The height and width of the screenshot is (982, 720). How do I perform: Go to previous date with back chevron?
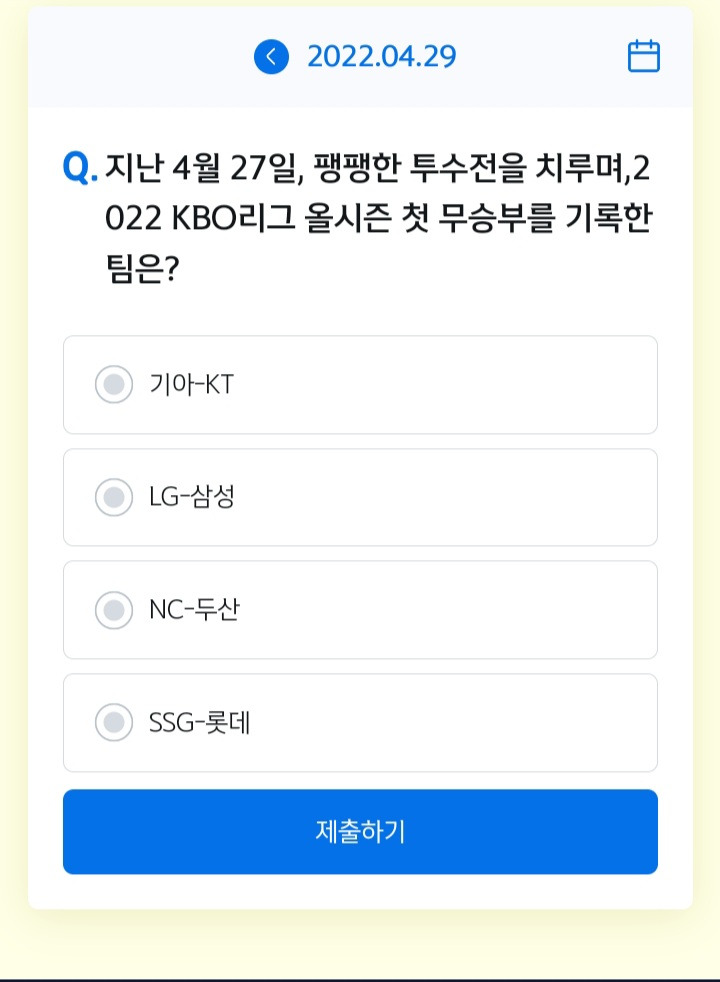[271, 57]
